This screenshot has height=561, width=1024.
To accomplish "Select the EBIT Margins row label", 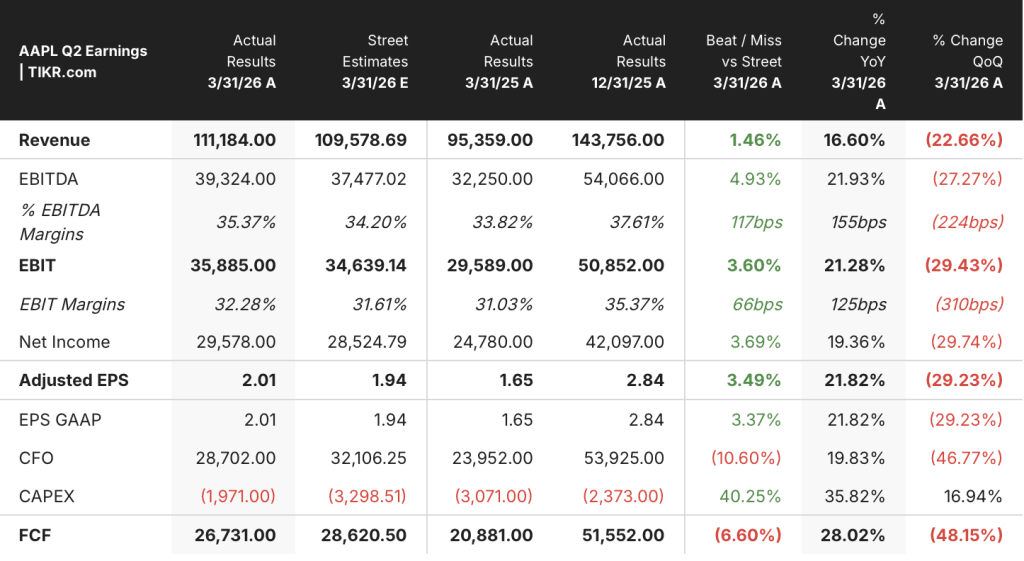I will [72, 304].
